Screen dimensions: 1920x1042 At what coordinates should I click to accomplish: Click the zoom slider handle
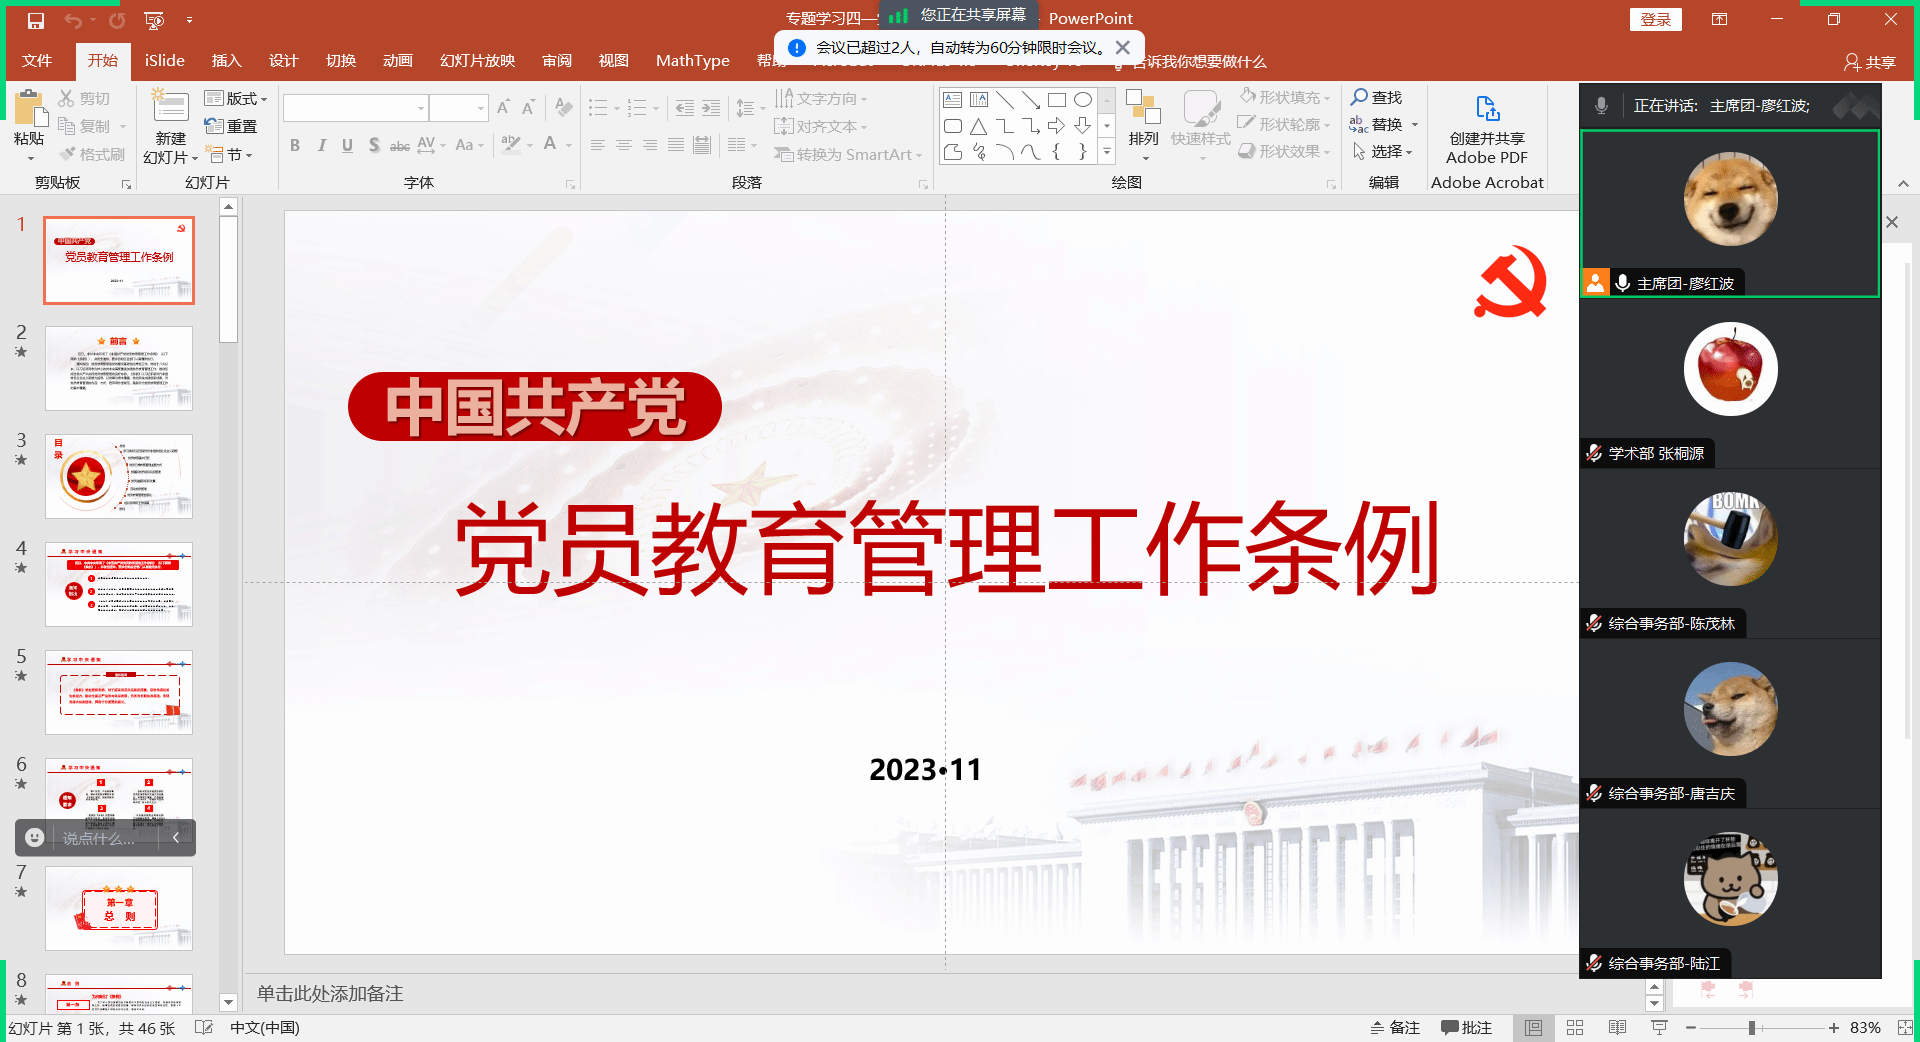click(1752, 1028)
